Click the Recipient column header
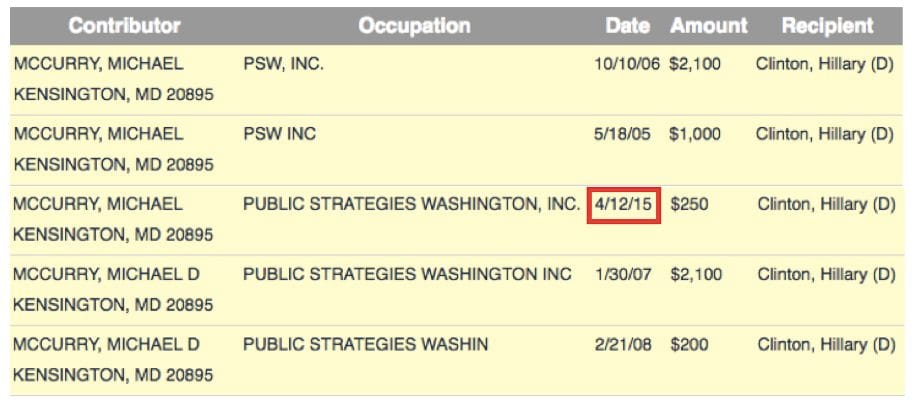The width and height of the screenshot is (915, 408). [x=827, y=26]
